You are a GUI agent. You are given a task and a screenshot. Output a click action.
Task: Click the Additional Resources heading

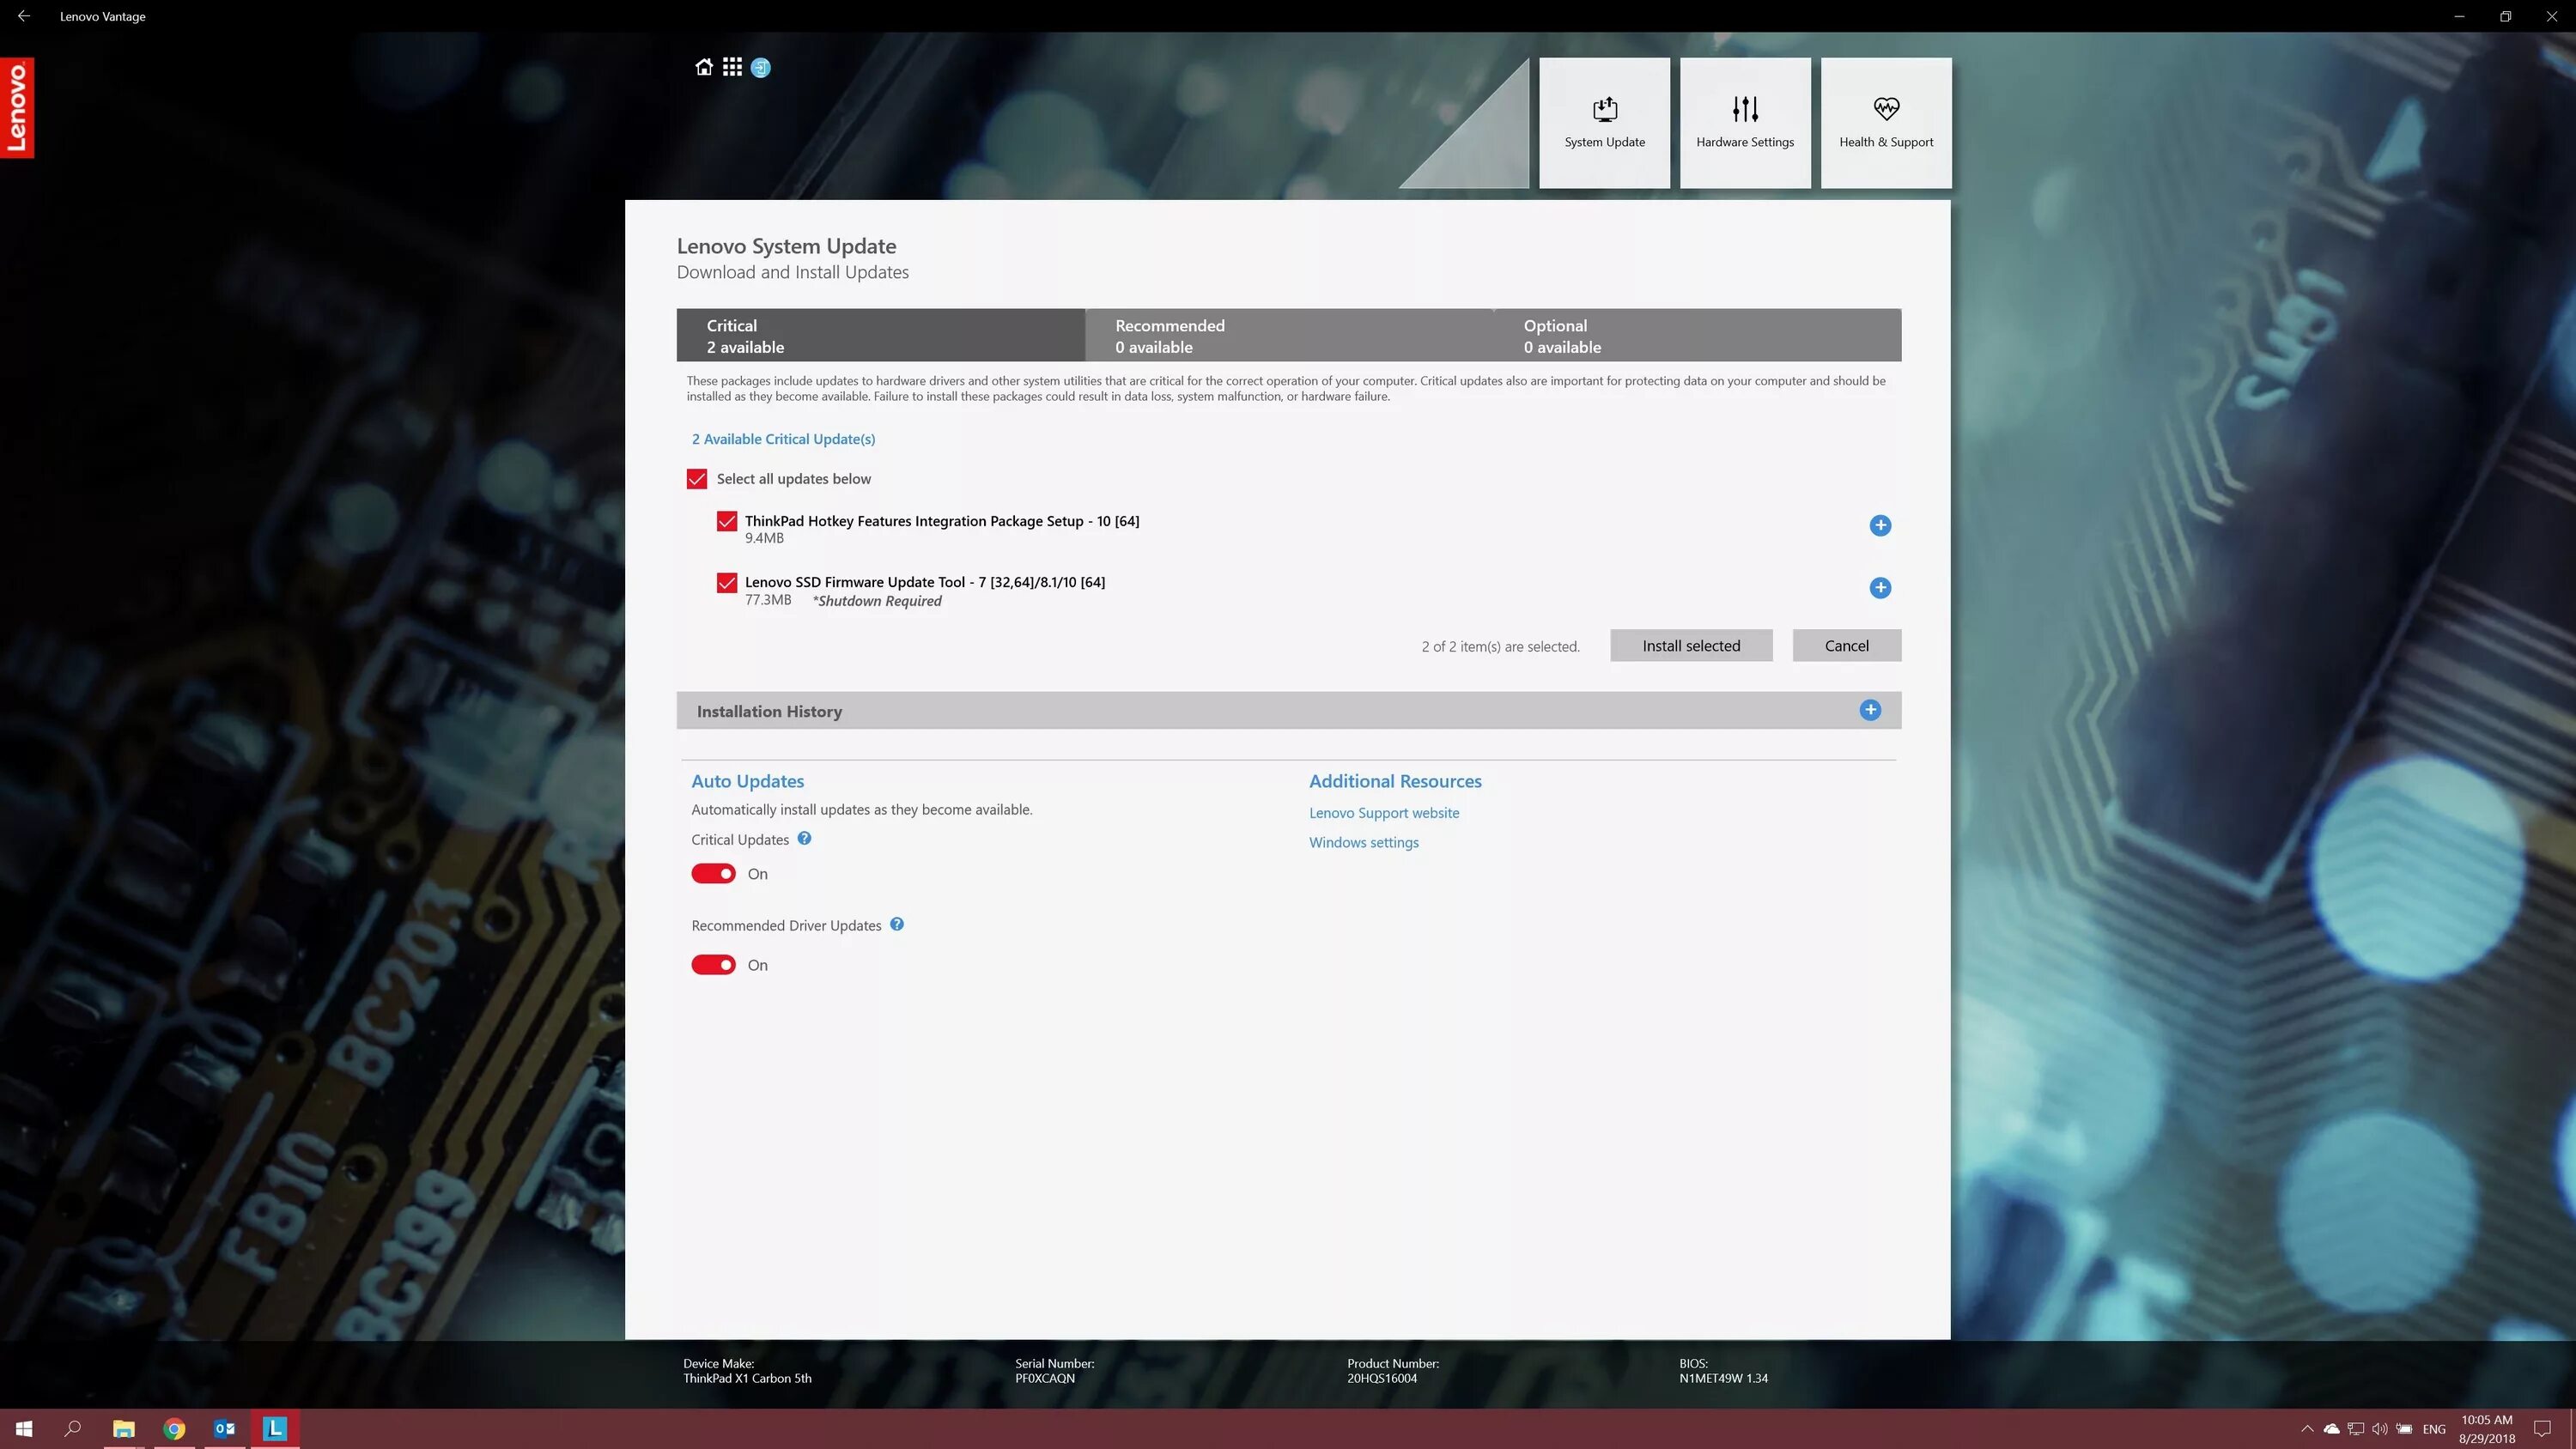click(1395, 781)
